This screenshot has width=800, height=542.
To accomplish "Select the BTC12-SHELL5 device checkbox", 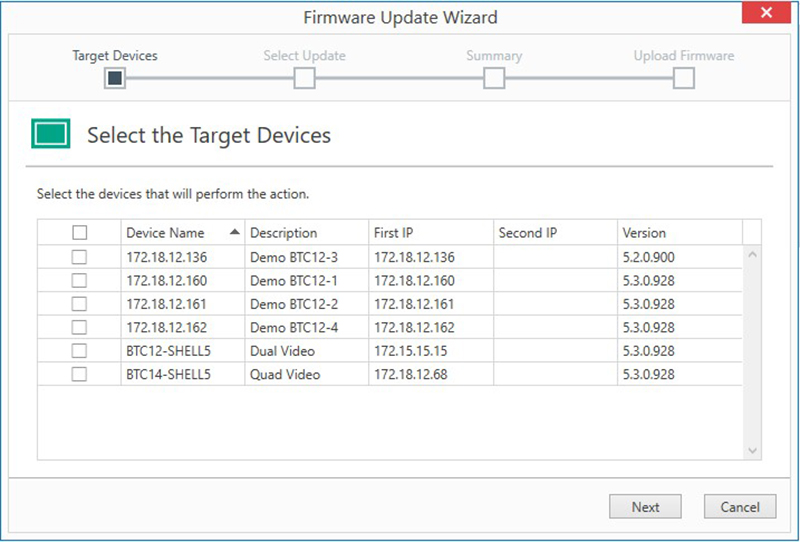I will point(79,351).
